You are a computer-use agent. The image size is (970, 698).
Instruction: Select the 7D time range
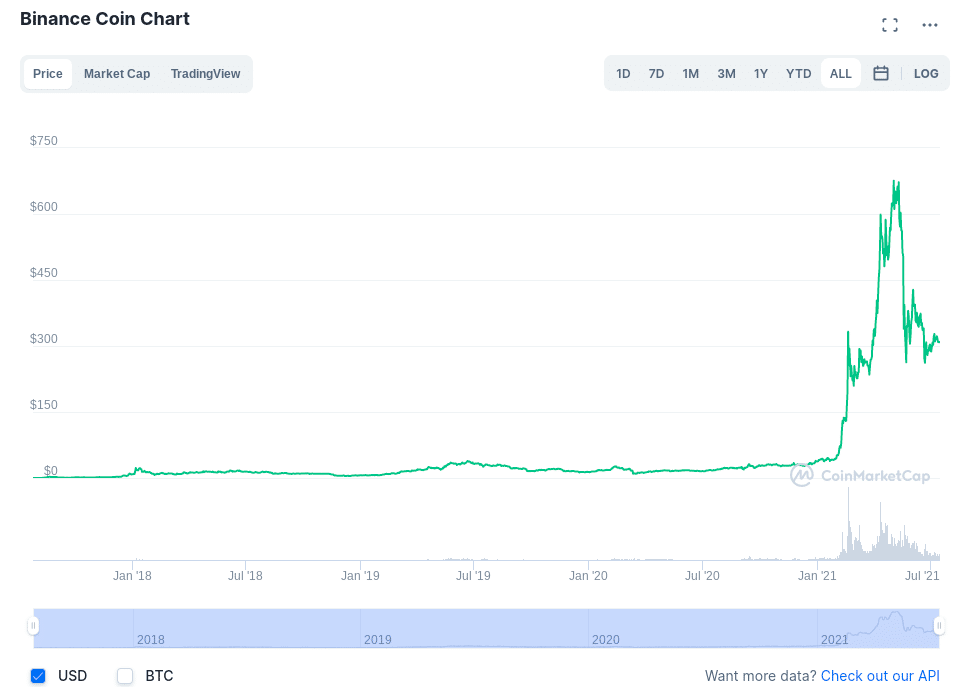(656, 74)
